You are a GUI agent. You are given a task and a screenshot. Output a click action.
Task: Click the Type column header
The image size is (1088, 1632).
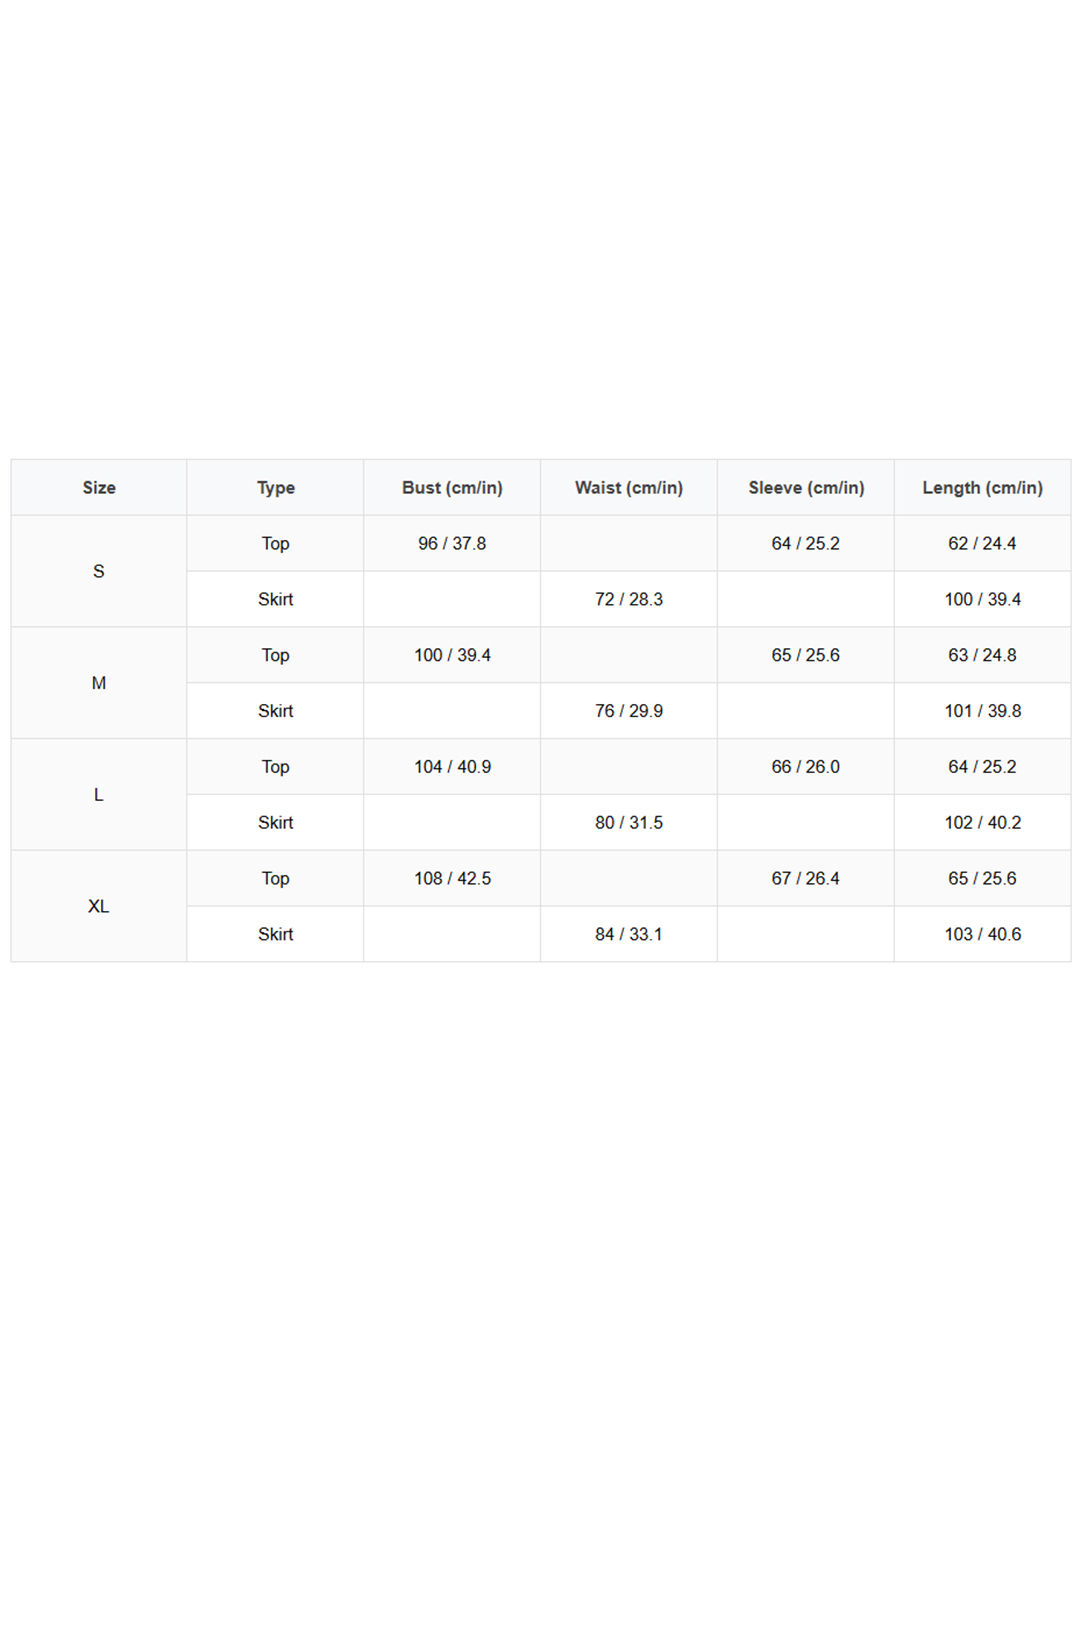click(275, 488)
